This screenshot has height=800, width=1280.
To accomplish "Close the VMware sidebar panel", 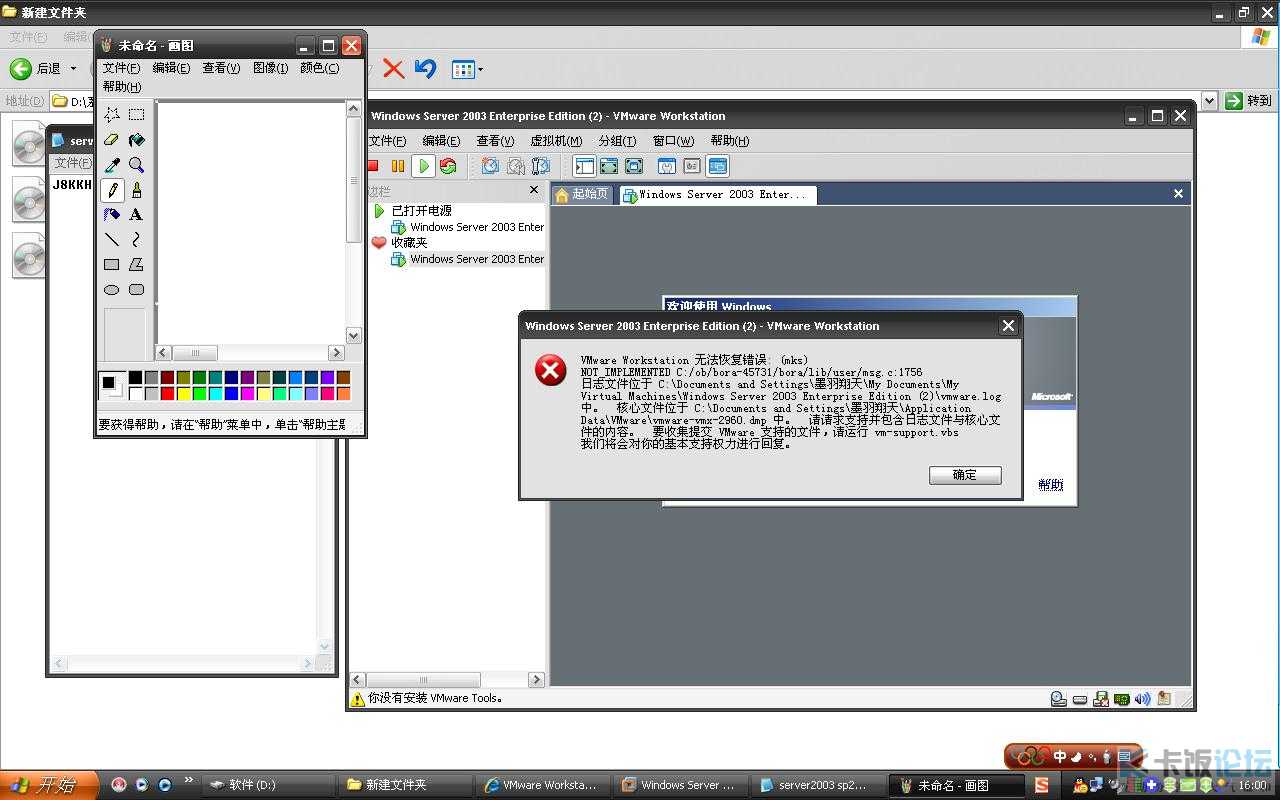I will (x=533, y=190).
